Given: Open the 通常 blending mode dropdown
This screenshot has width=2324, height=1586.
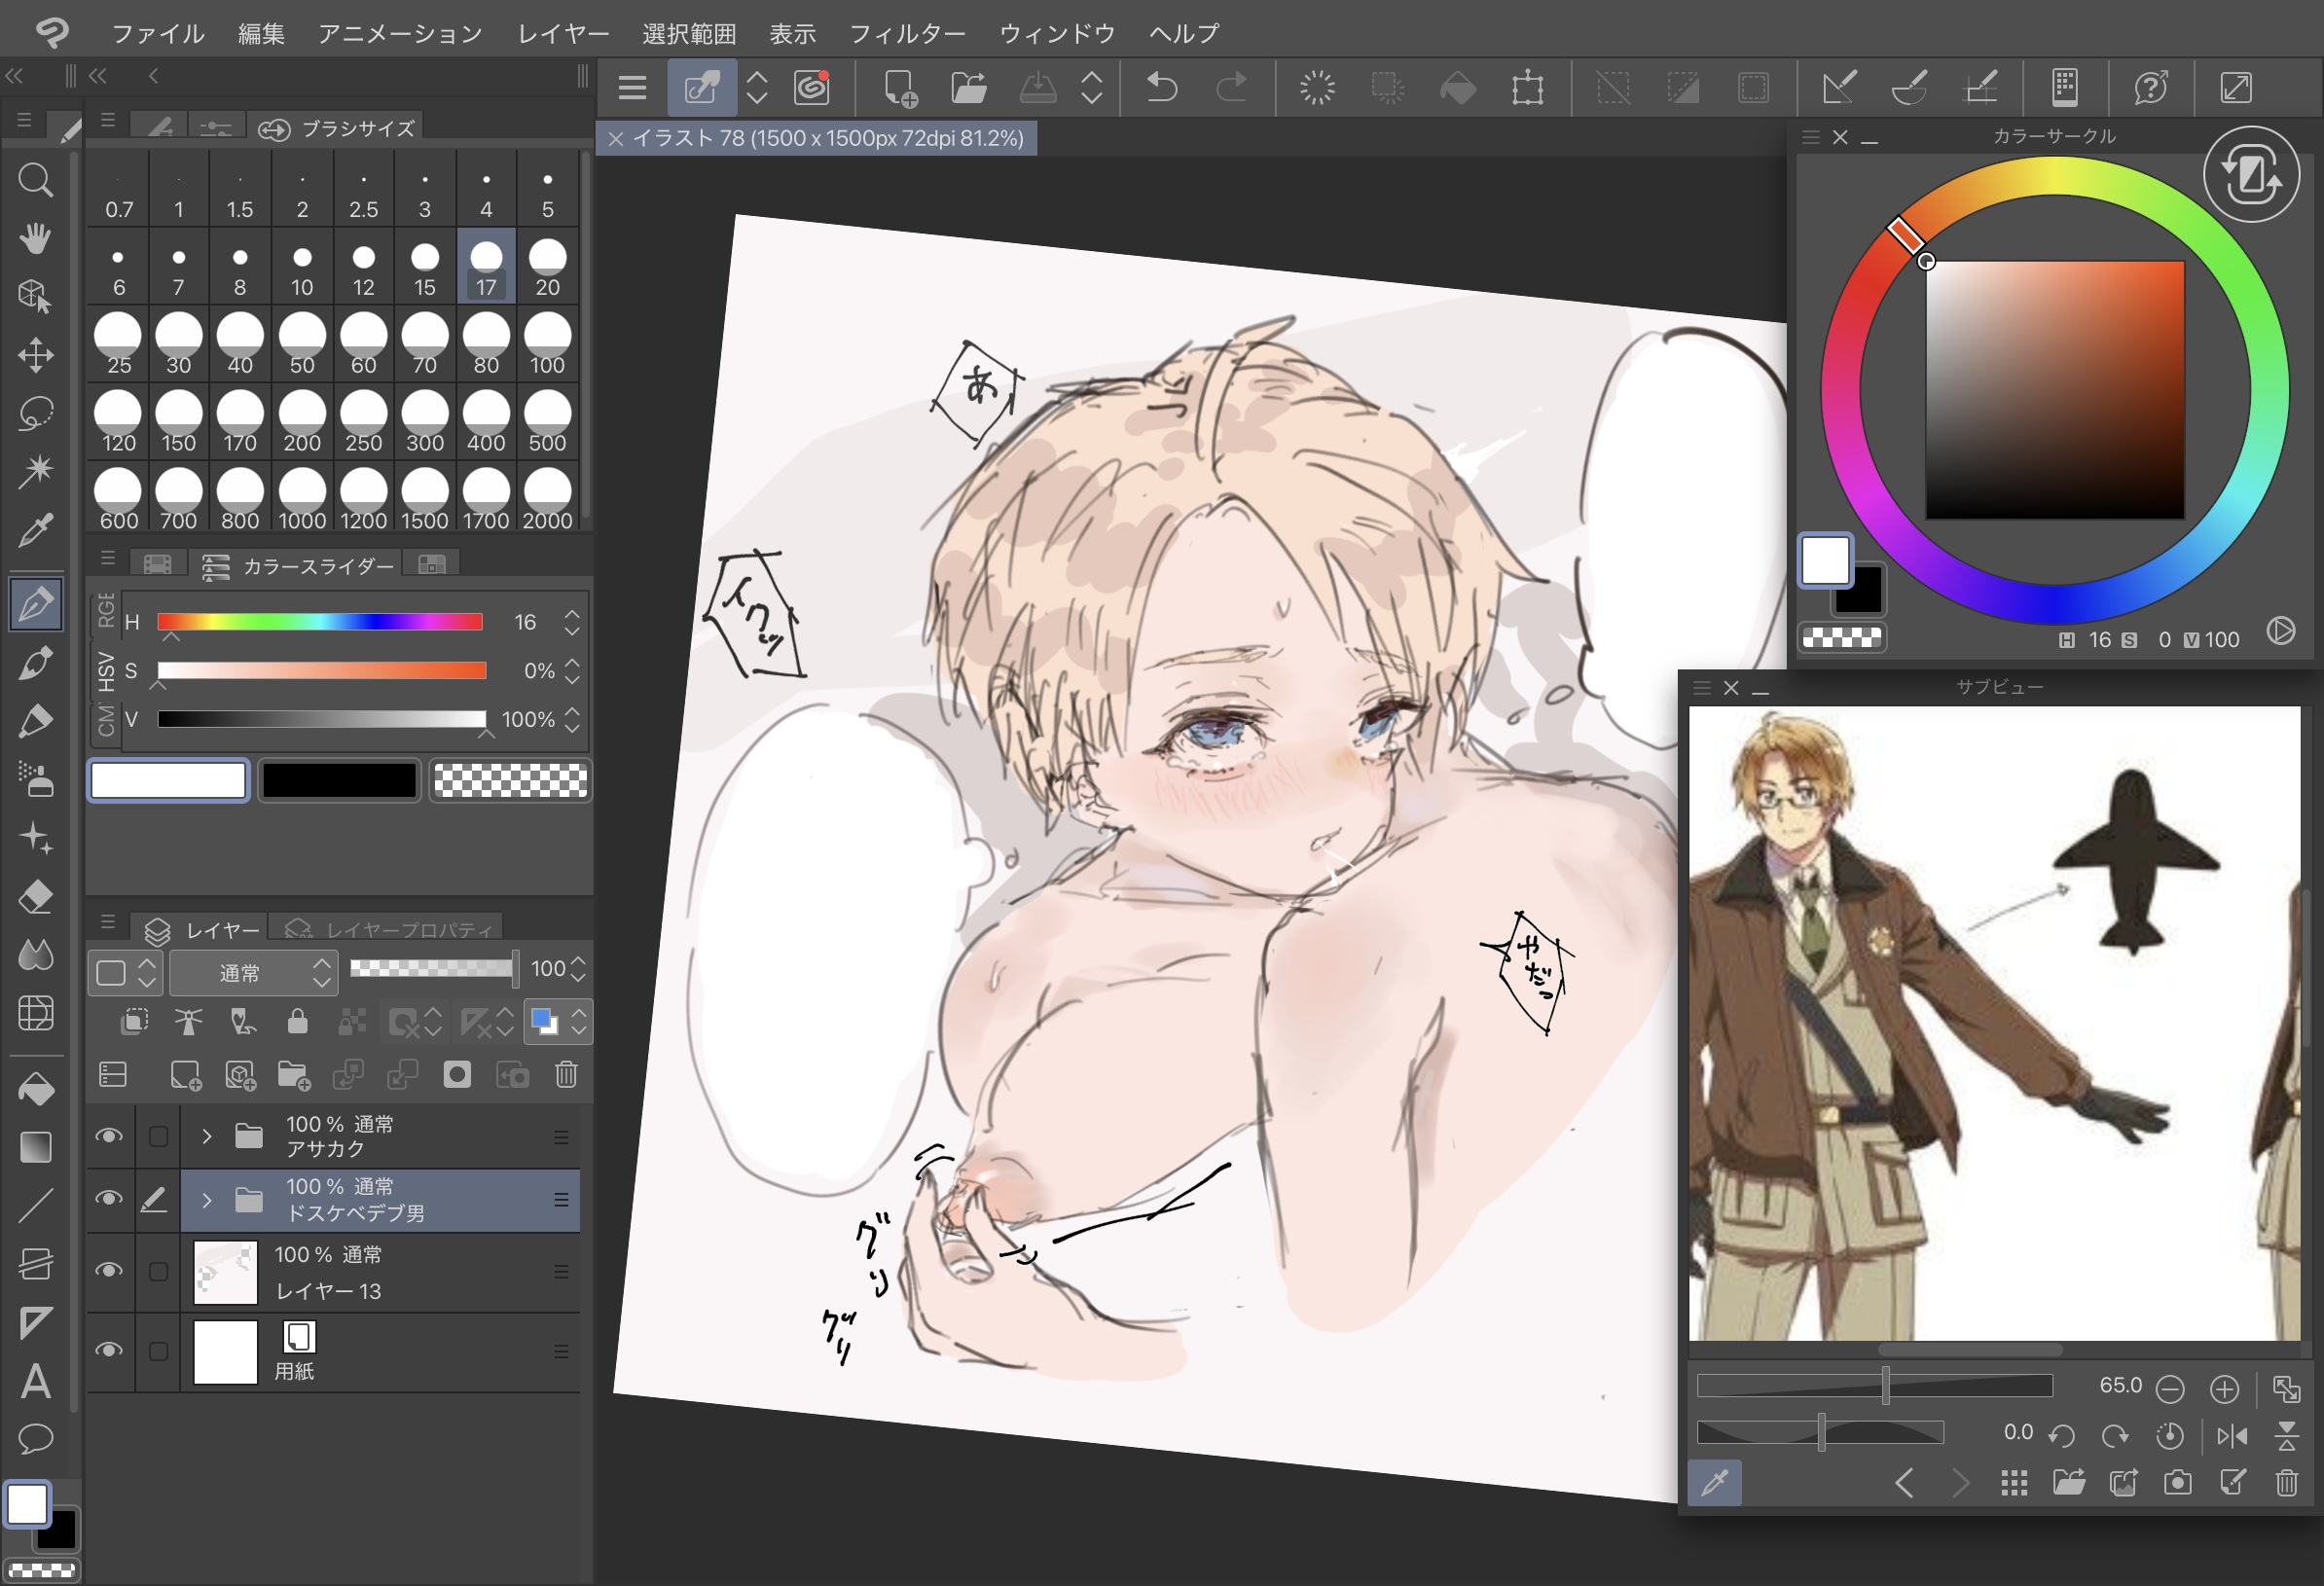Looking at the screenshot, I should point(253,972).
